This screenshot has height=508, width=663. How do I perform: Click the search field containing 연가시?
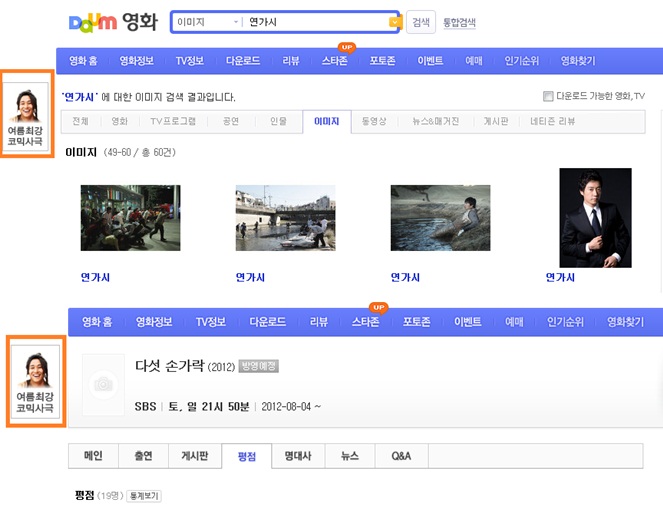coord(317,22)
